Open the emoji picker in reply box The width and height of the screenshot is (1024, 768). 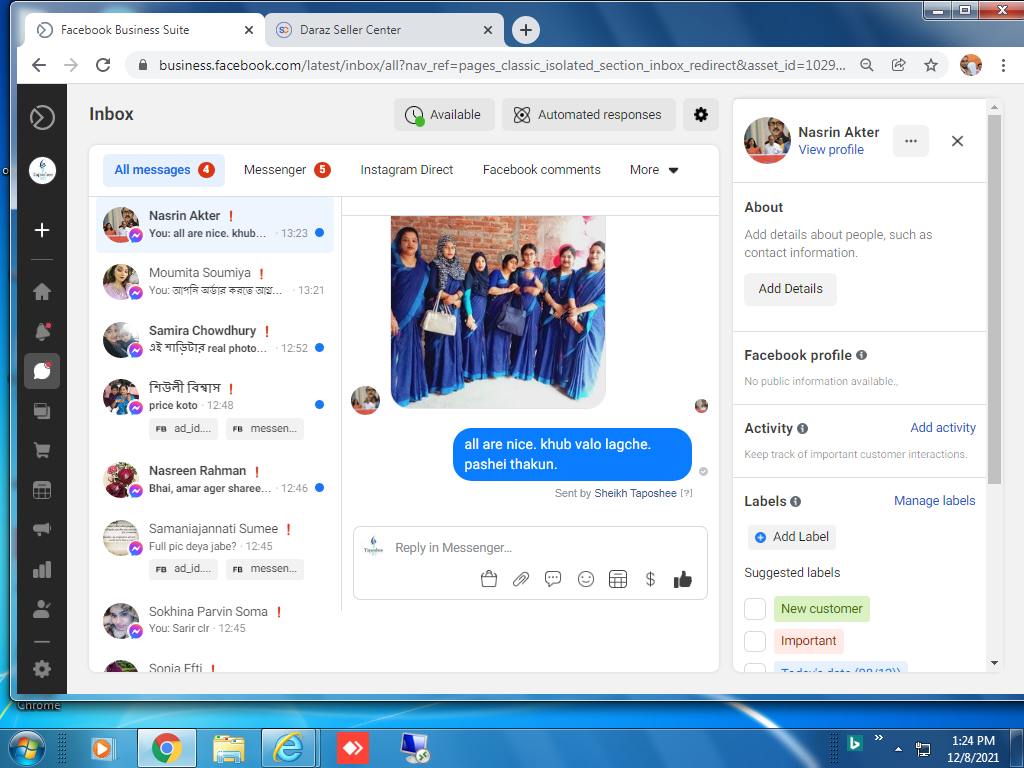click(x=586, y=579)
